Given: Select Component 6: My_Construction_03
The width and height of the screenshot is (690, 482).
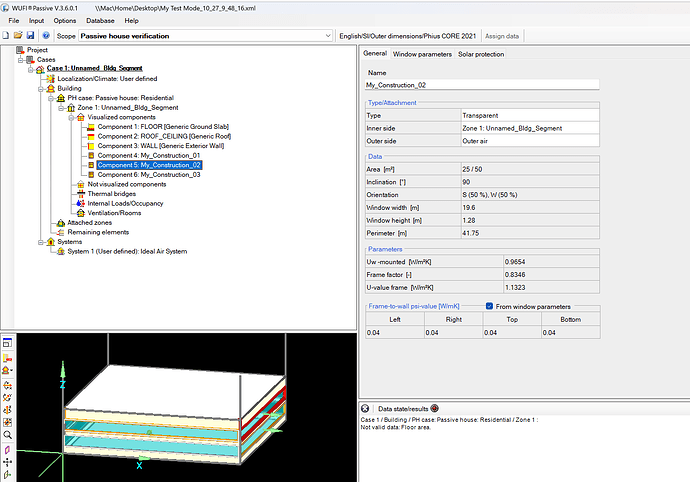Looking at the screenshot, I should (x=149, y=175).
